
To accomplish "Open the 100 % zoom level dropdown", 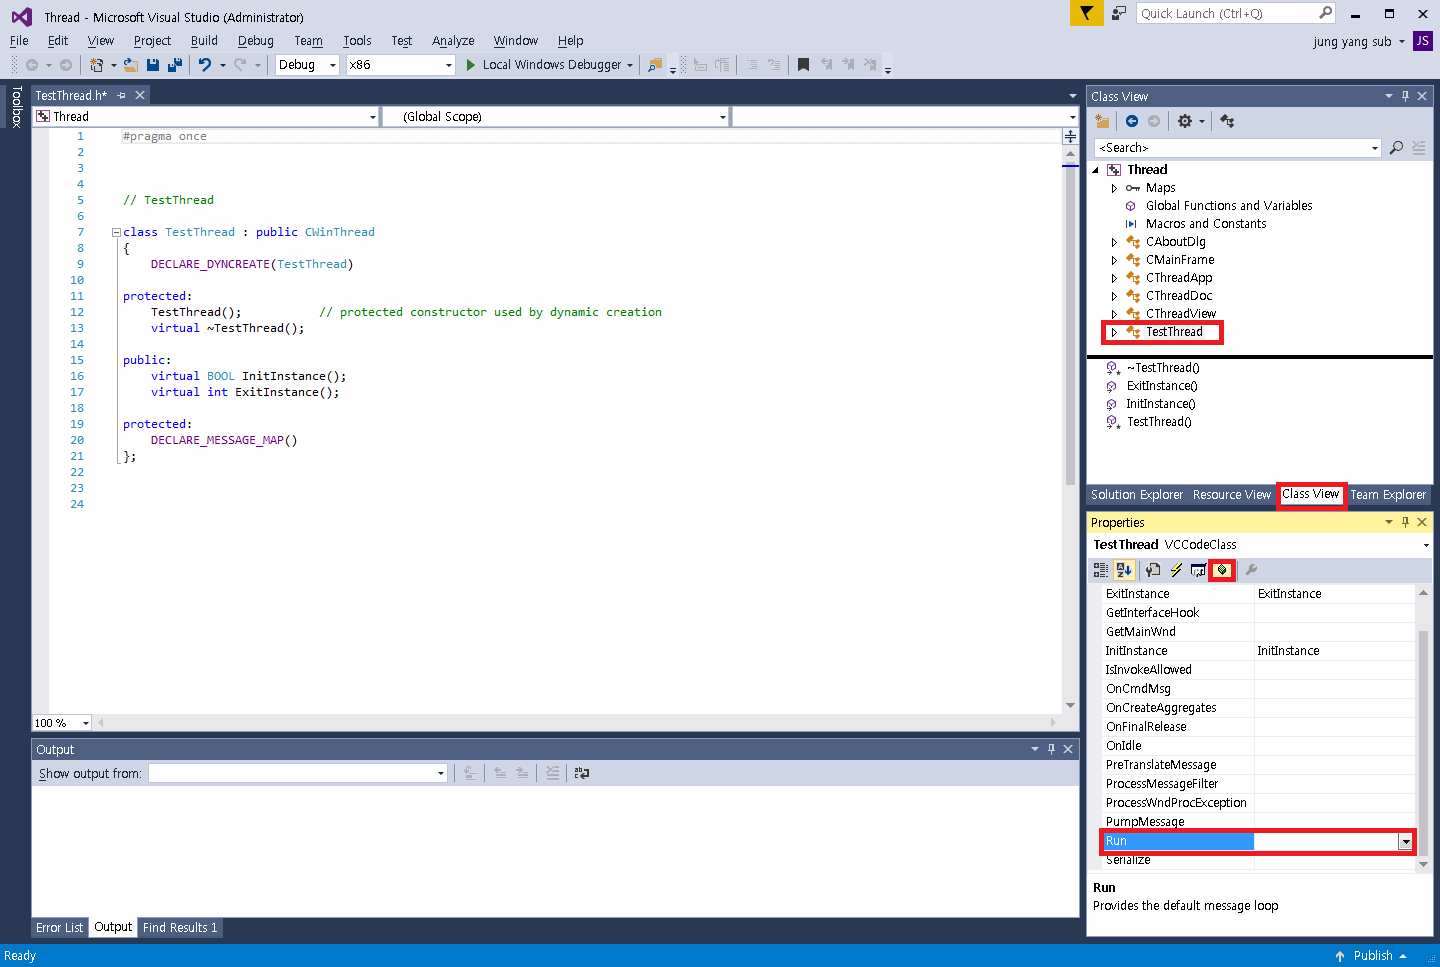I will 86,723.
